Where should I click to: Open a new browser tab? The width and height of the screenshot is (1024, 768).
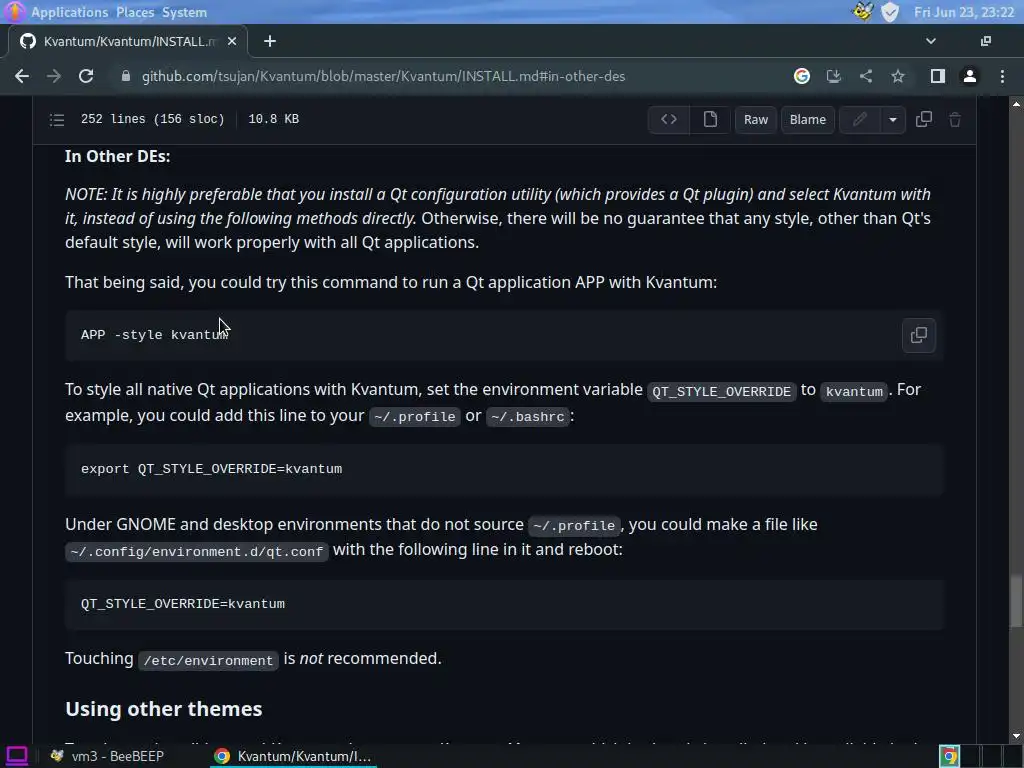pos(270,41)
